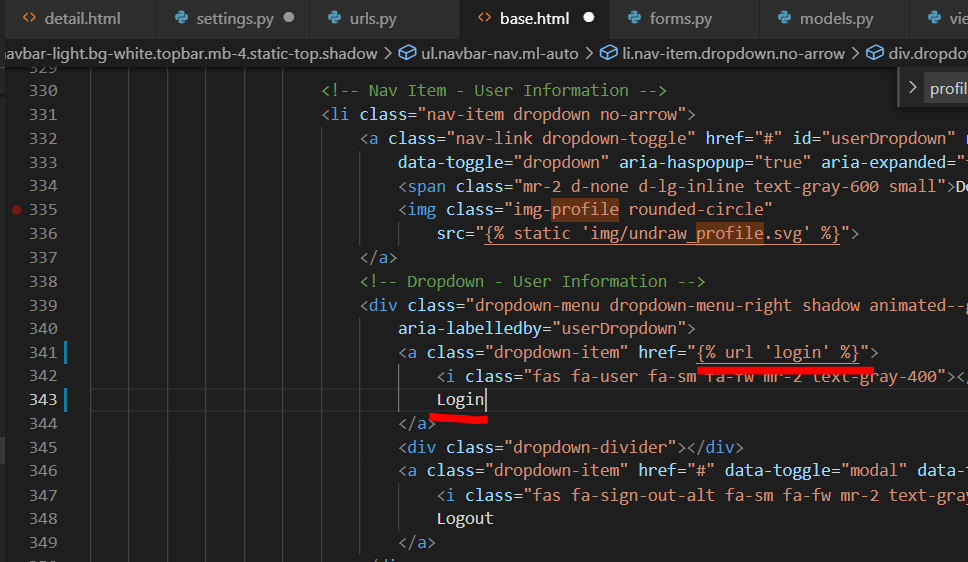Remove the breakpoint on line 335
The width and height of the screenshot is (968, 562).
[17, 210]
